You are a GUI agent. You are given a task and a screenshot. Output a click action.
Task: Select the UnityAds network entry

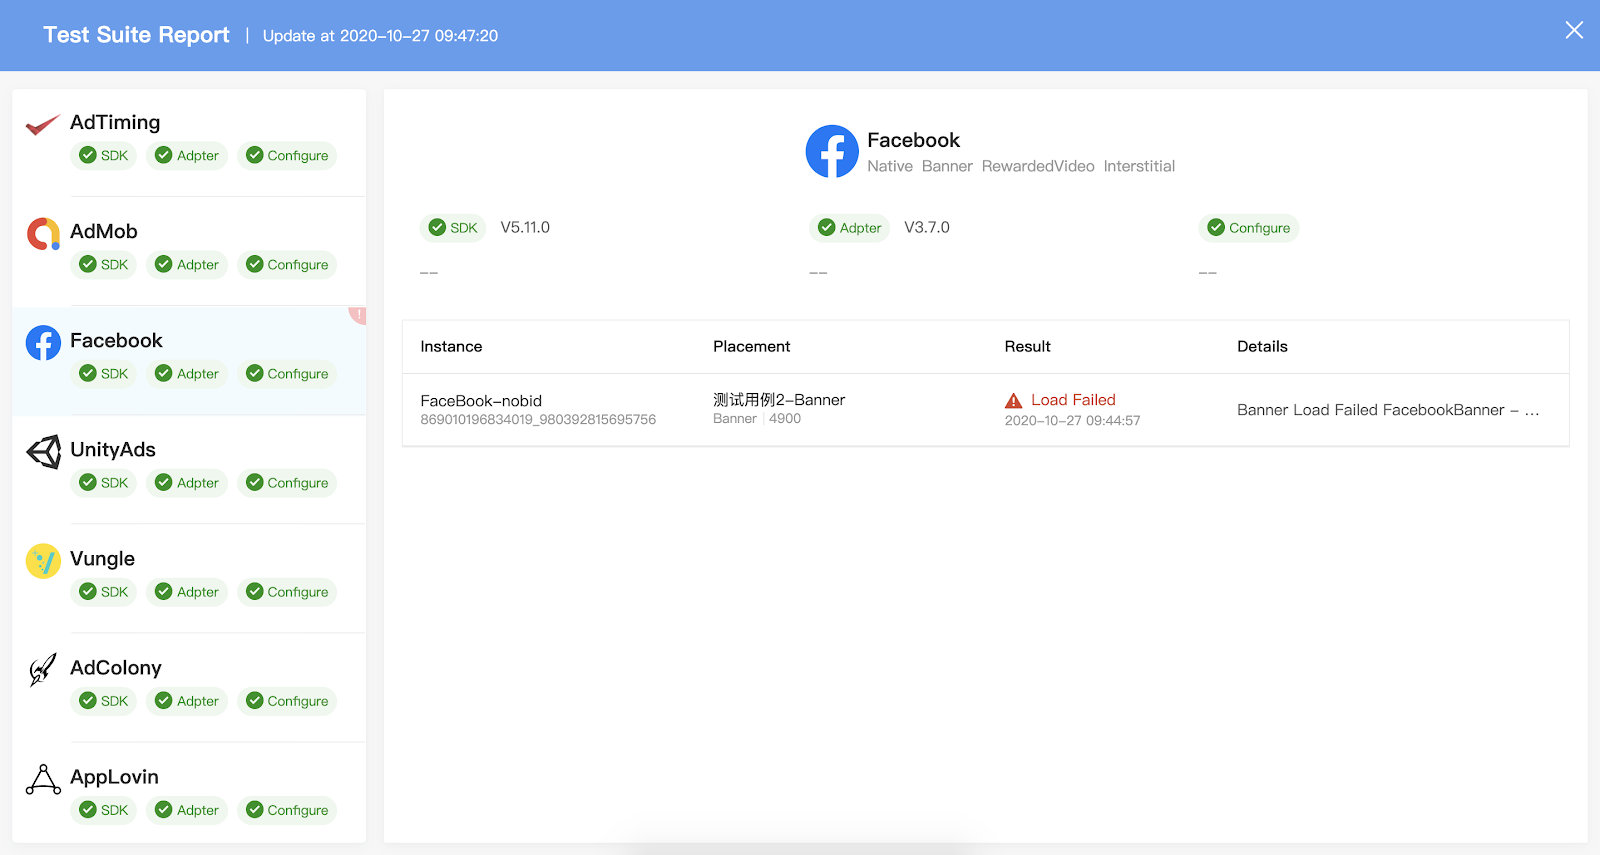coord(189,469)
